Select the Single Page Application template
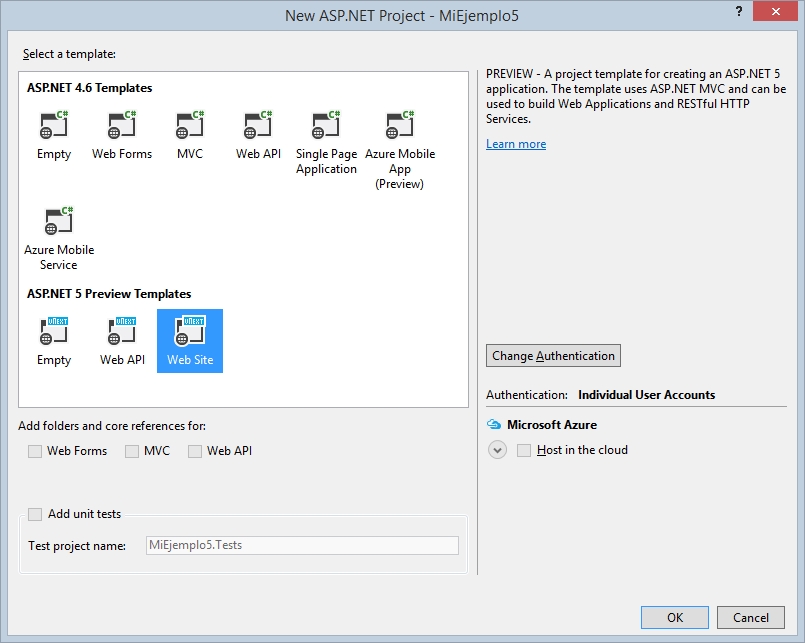 326,142
